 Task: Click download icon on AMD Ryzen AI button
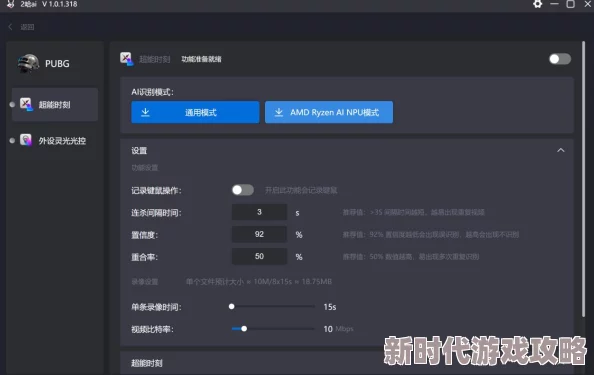(279, 112)
